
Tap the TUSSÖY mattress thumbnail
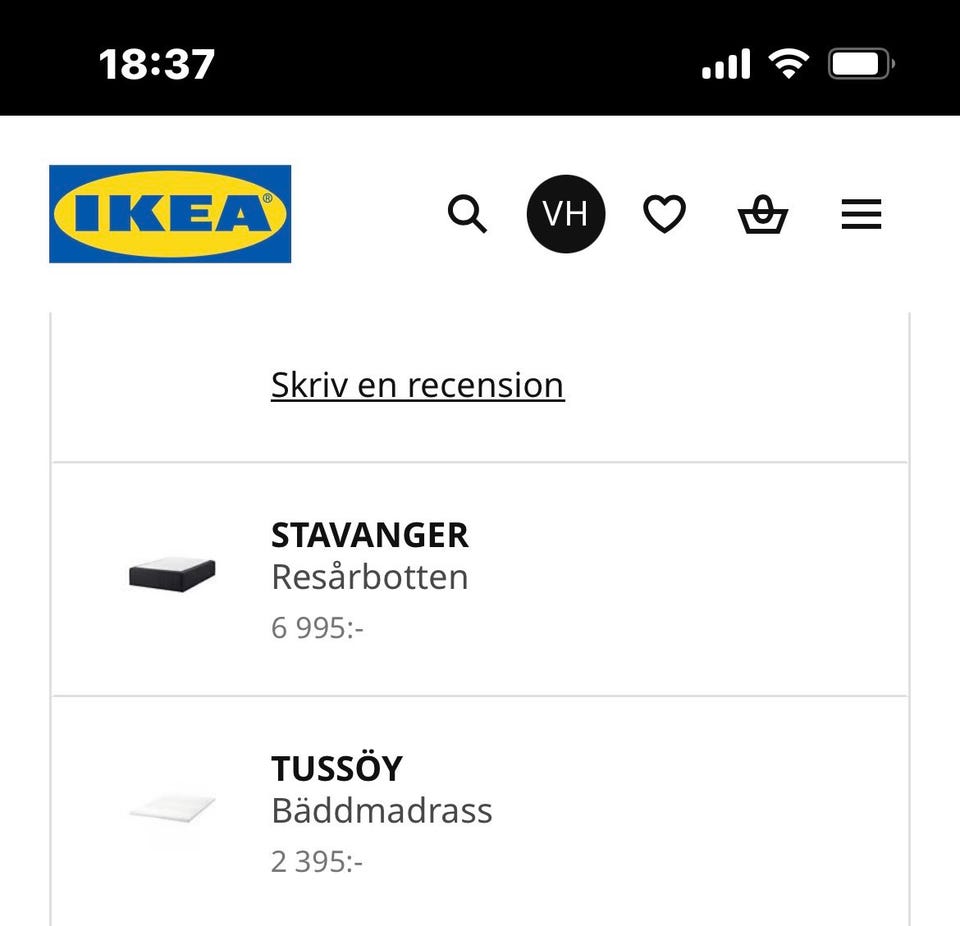(172, 808)
